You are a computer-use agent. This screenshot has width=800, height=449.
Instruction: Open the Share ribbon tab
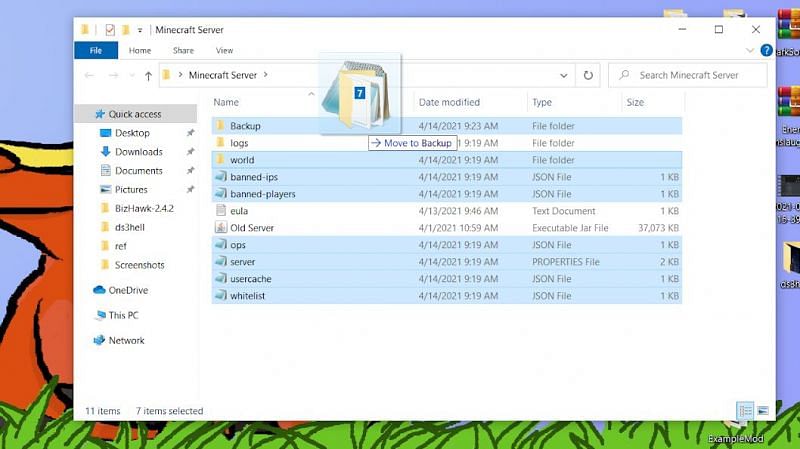coord(183,50)
